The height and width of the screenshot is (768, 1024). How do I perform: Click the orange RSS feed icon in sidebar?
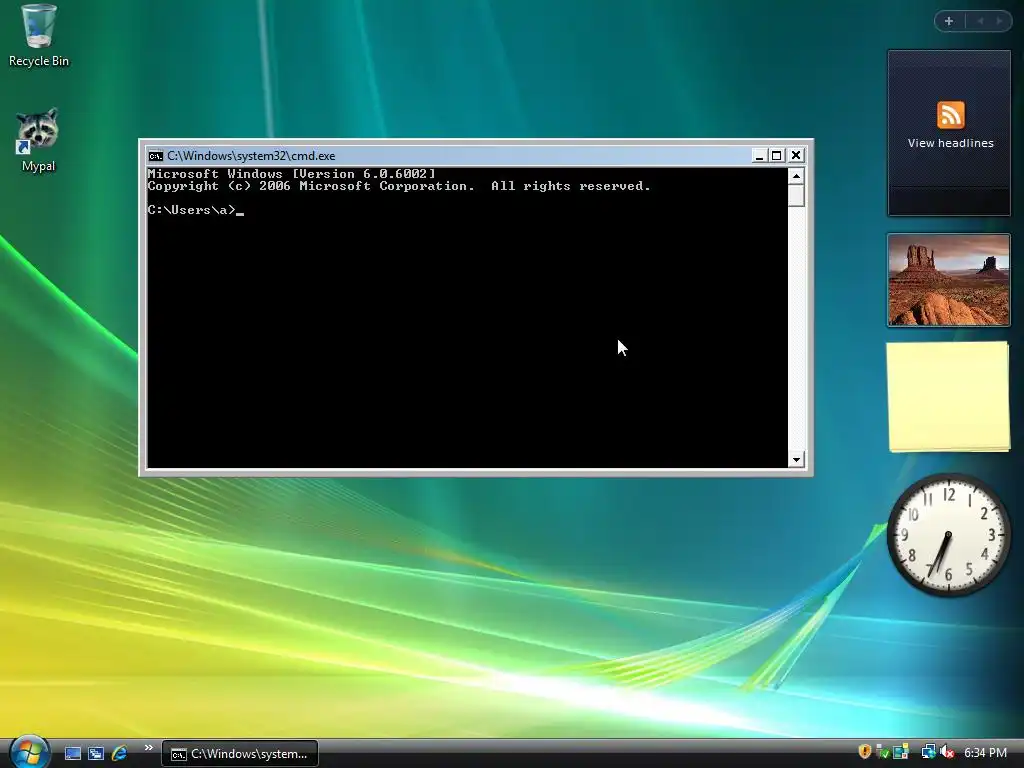950,116
